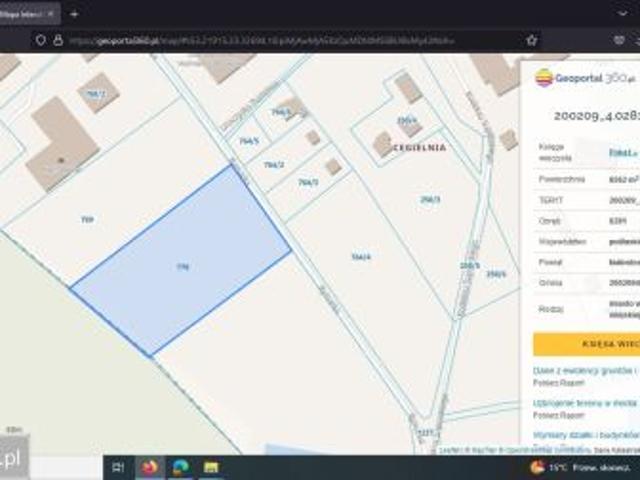Select the highlighted blue parcel 770
Screen dimensions: 640x480
(180, 261)
